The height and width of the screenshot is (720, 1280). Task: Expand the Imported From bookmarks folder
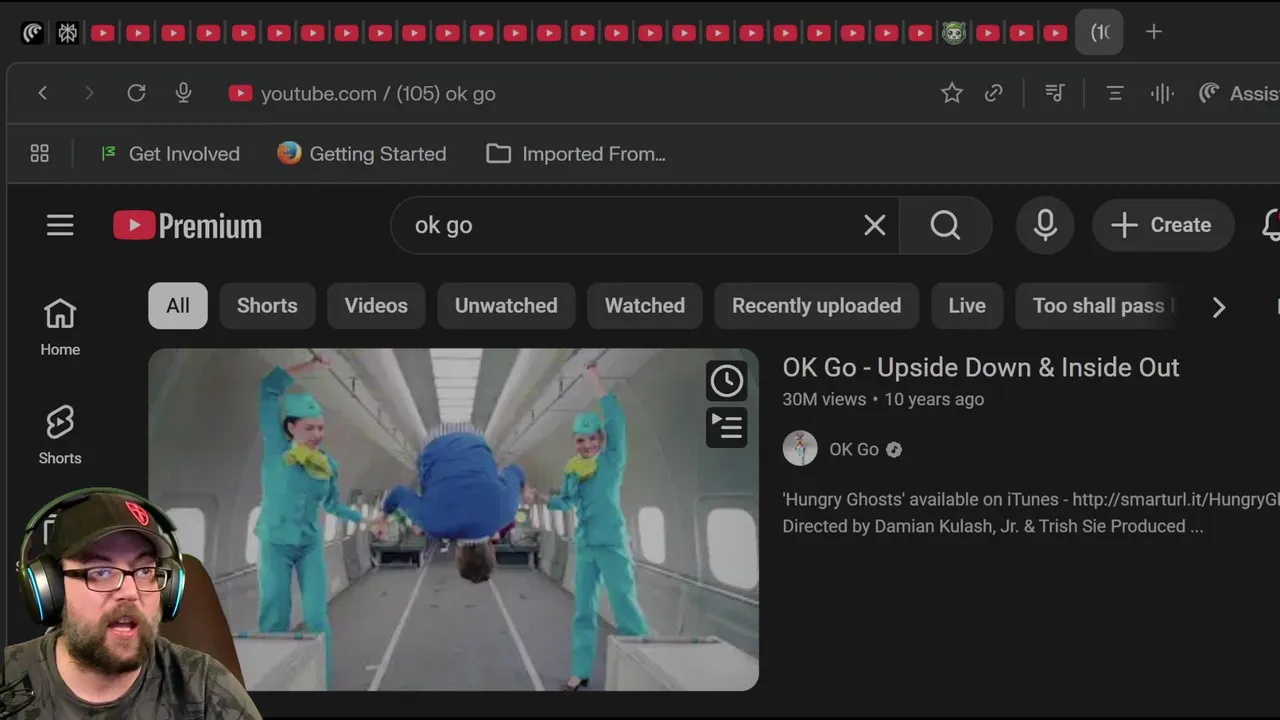click(x=576, y=153)
